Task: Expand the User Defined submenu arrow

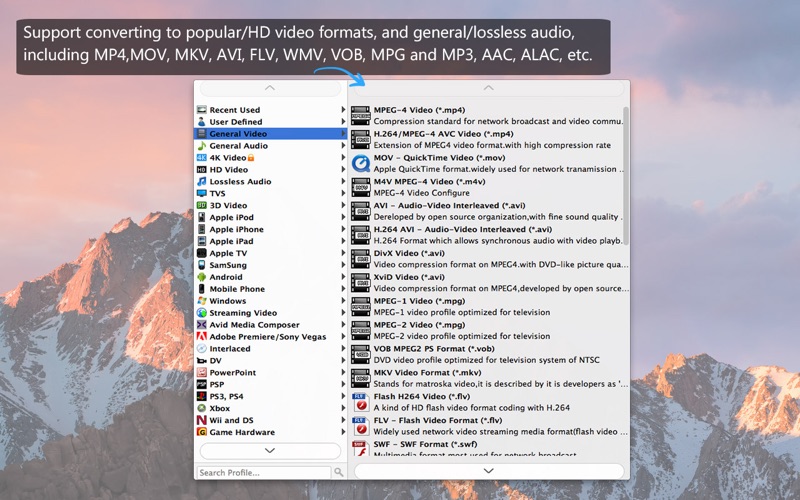Action: [x=343, y=121]
